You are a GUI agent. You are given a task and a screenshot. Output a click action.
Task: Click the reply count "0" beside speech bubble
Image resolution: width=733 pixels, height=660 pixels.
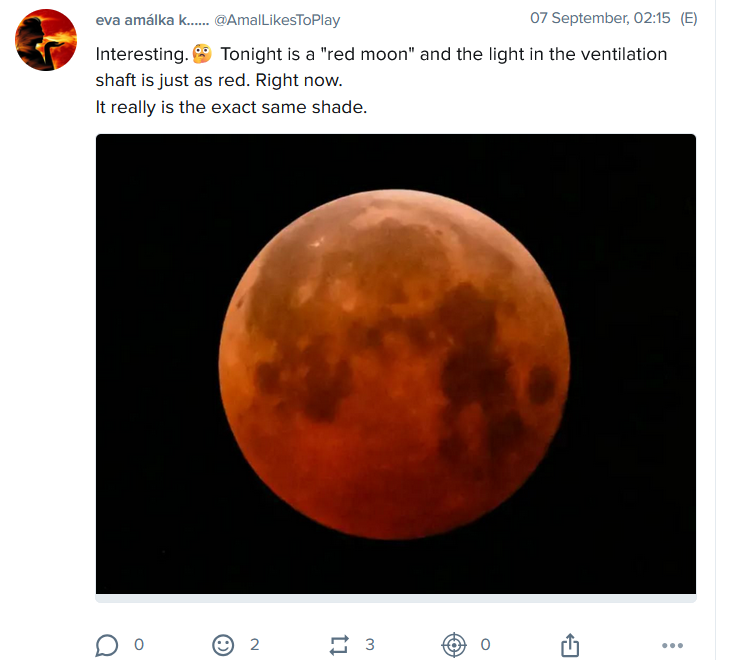pyautogui.click(x=139, y=645)
